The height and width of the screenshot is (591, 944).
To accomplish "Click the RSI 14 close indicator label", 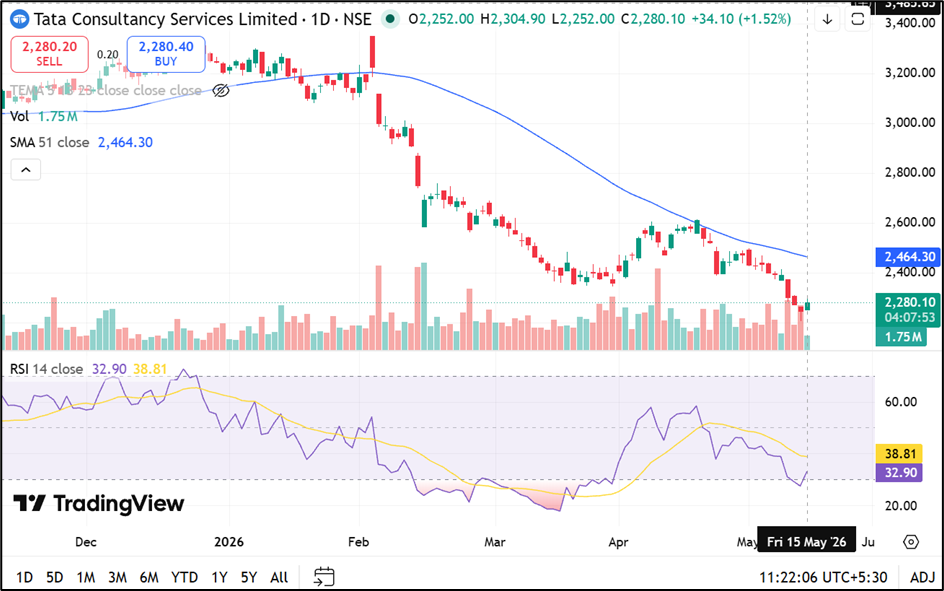I will point(46,369).
